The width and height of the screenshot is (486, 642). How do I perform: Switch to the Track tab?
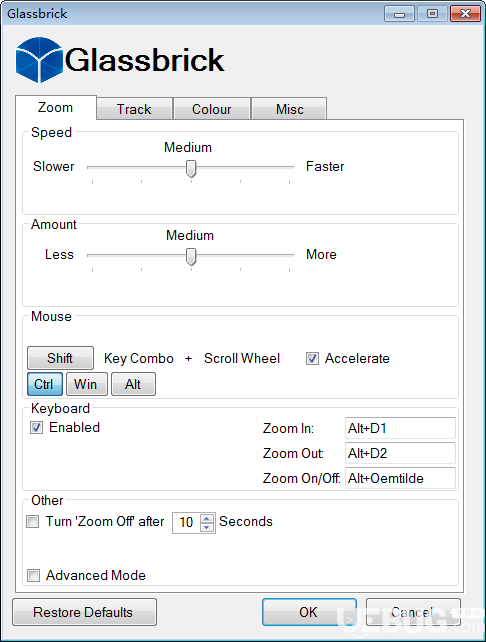pyautogui.click(x=134, y=109)
